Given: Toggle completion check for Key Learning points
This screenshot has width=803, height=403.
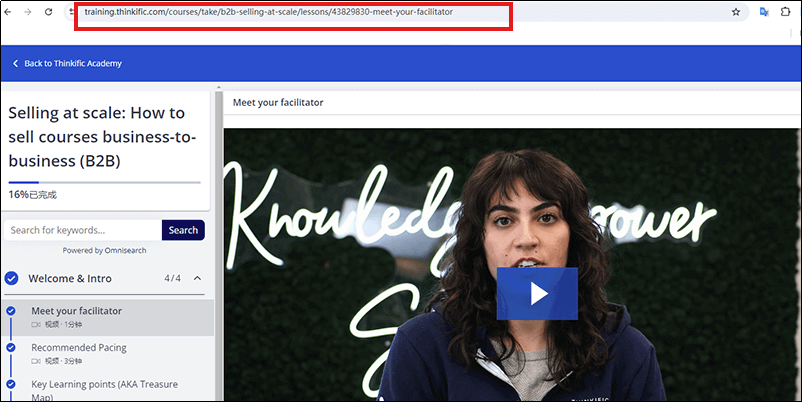Looking at the screenshot, I should tap(11, 383).
